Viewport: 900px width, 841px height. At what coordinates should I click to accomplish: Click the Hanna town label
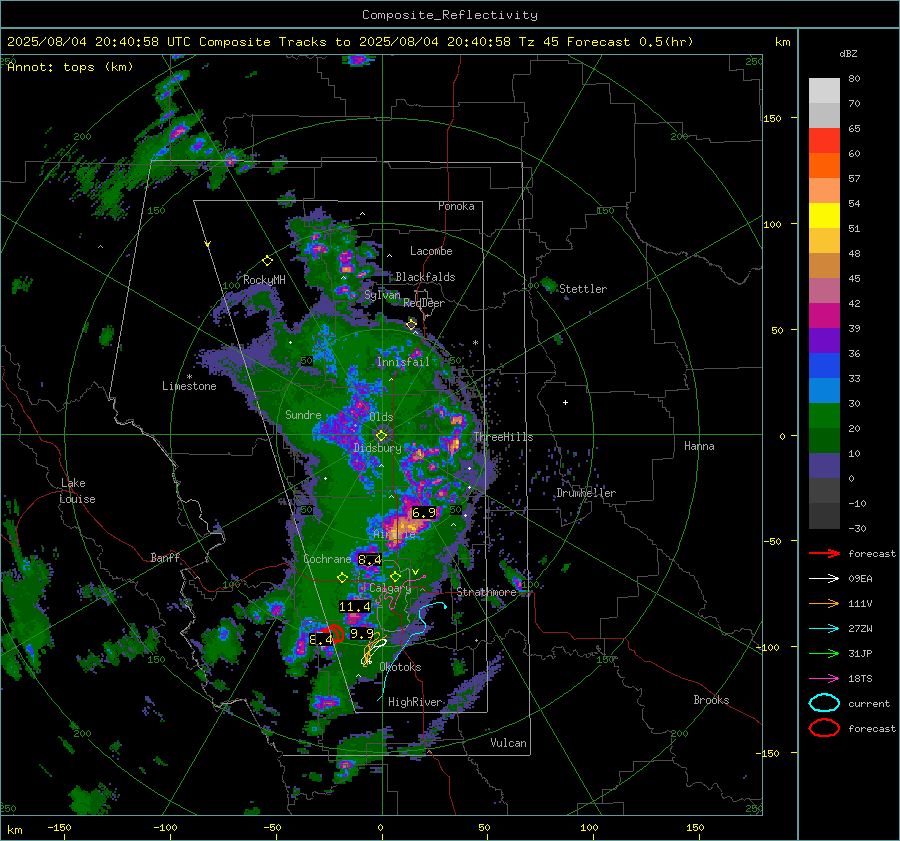[x=699, y=446]
